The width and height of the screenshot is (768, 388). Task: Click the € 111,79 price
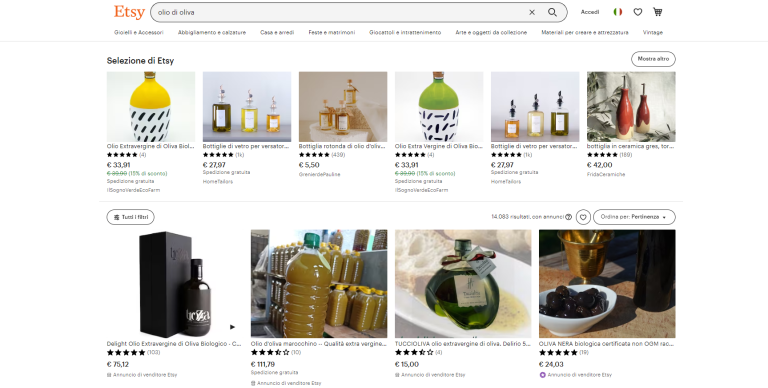point(263,364)
